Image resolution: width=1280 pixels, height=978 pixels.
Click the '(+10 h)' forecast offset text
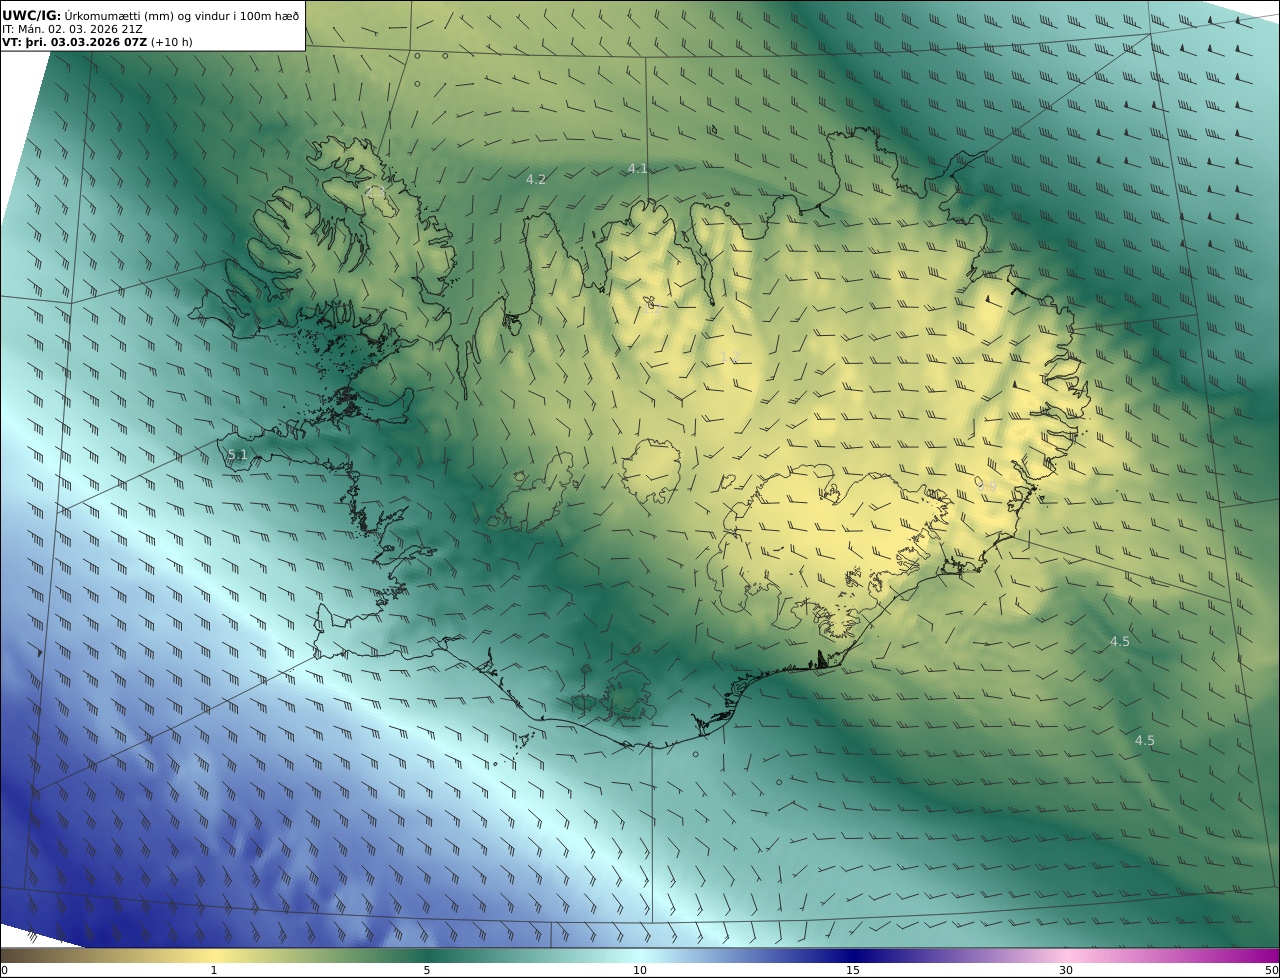(x=172, y=43)
